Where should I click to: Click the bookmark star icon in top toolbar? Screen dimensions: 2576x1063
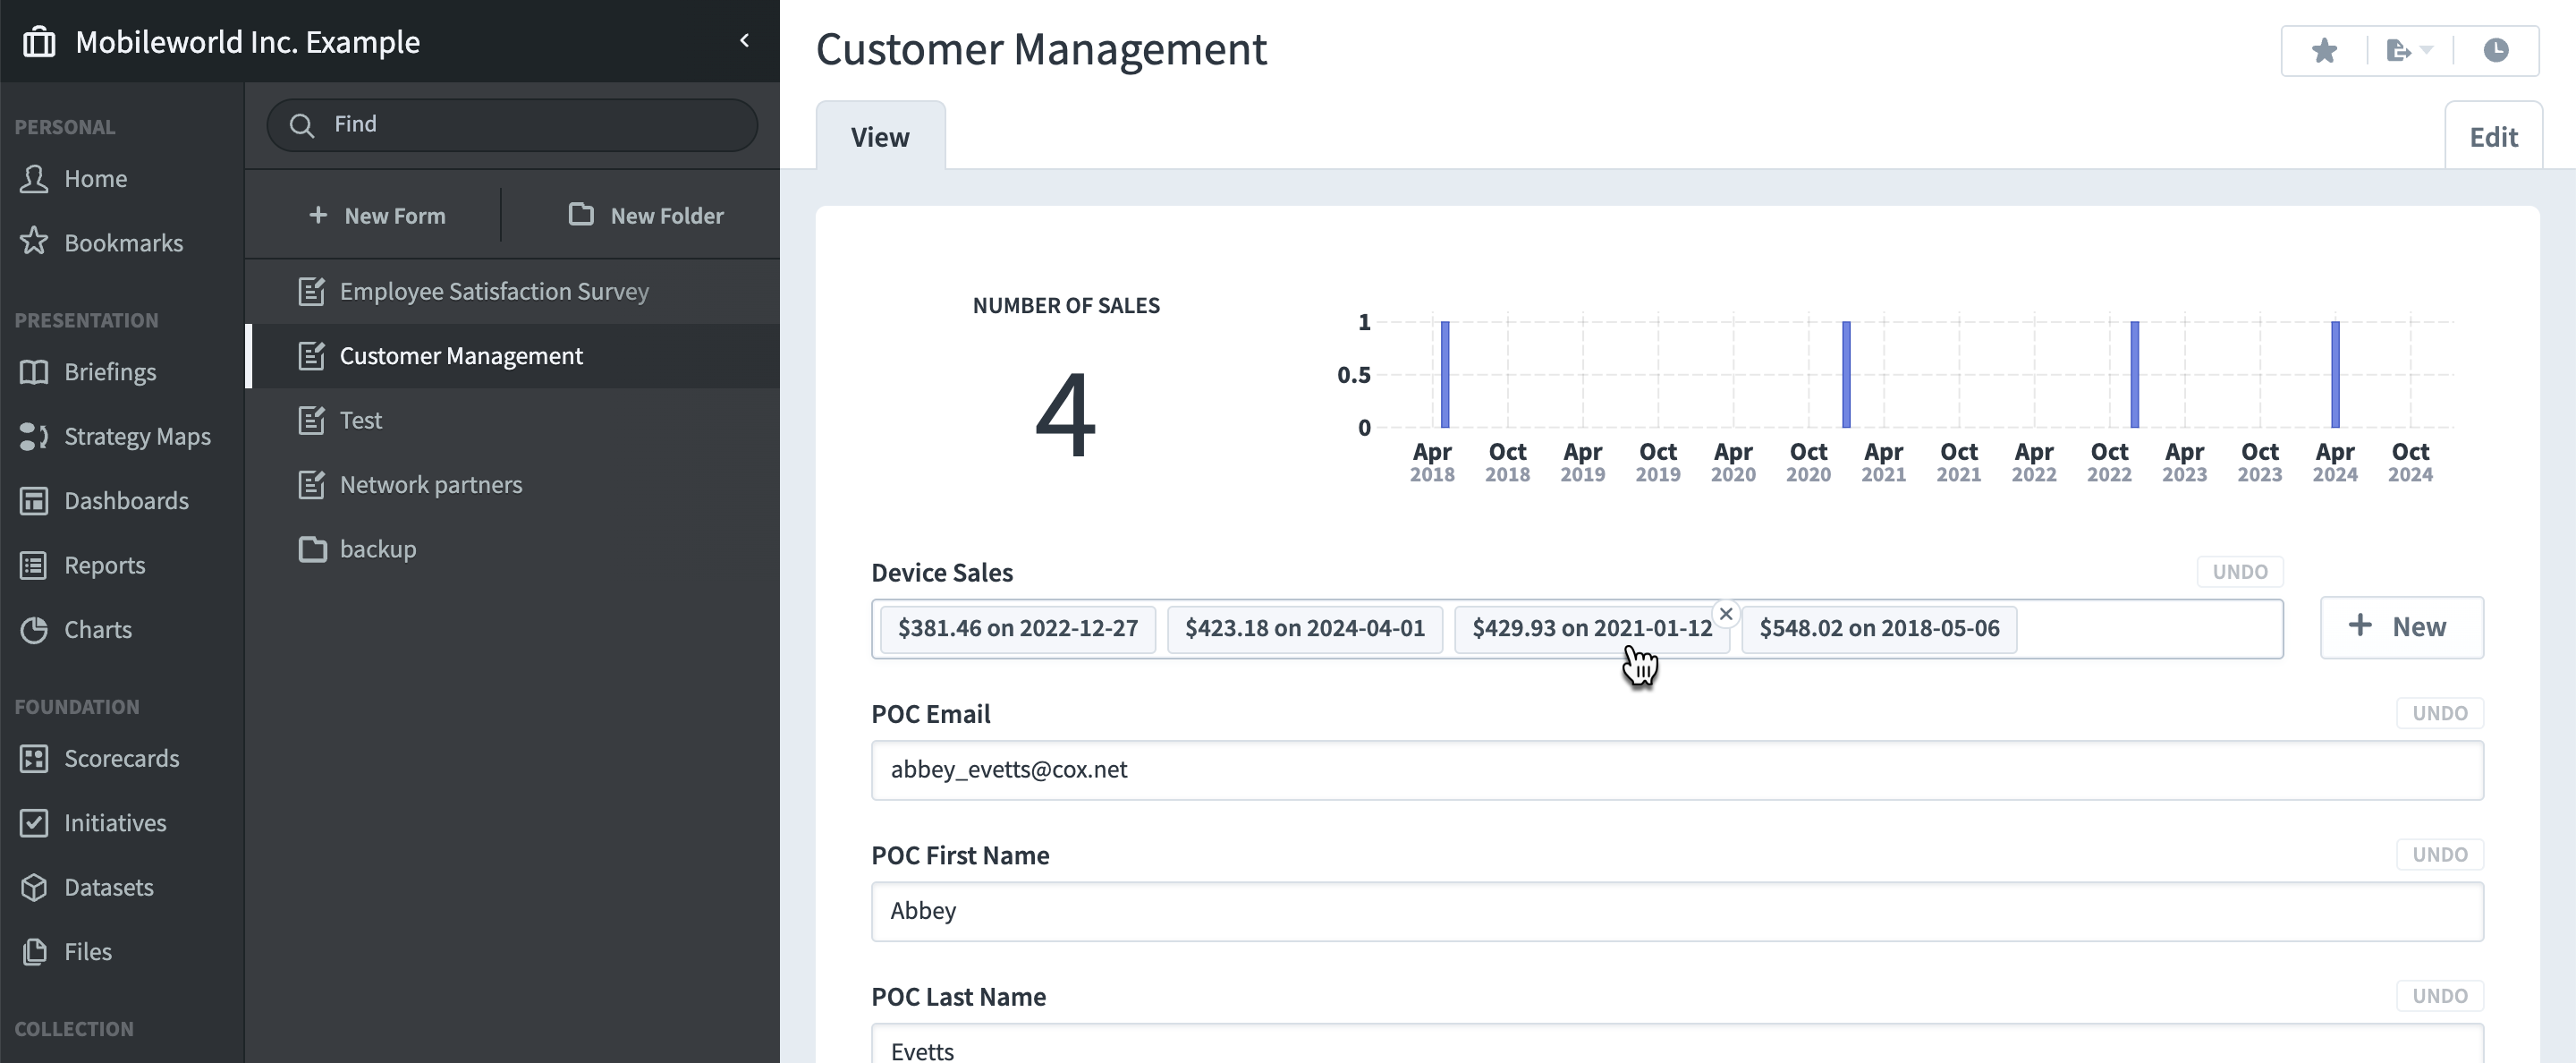tap(2324, 51)
